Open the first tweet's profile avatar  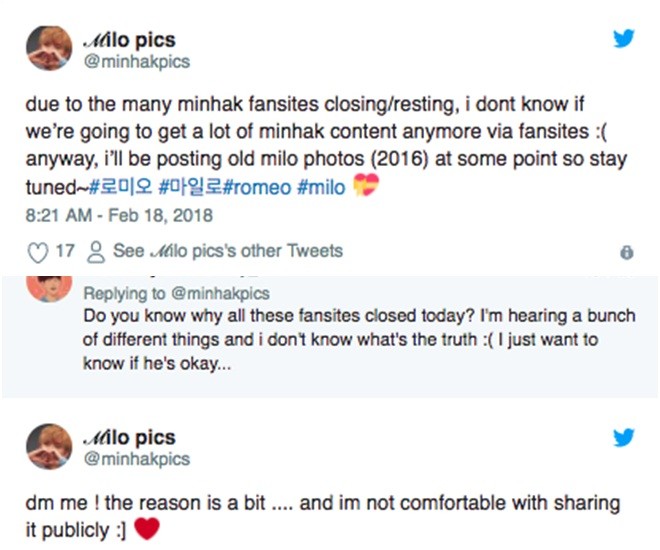(x=49, y=49)
